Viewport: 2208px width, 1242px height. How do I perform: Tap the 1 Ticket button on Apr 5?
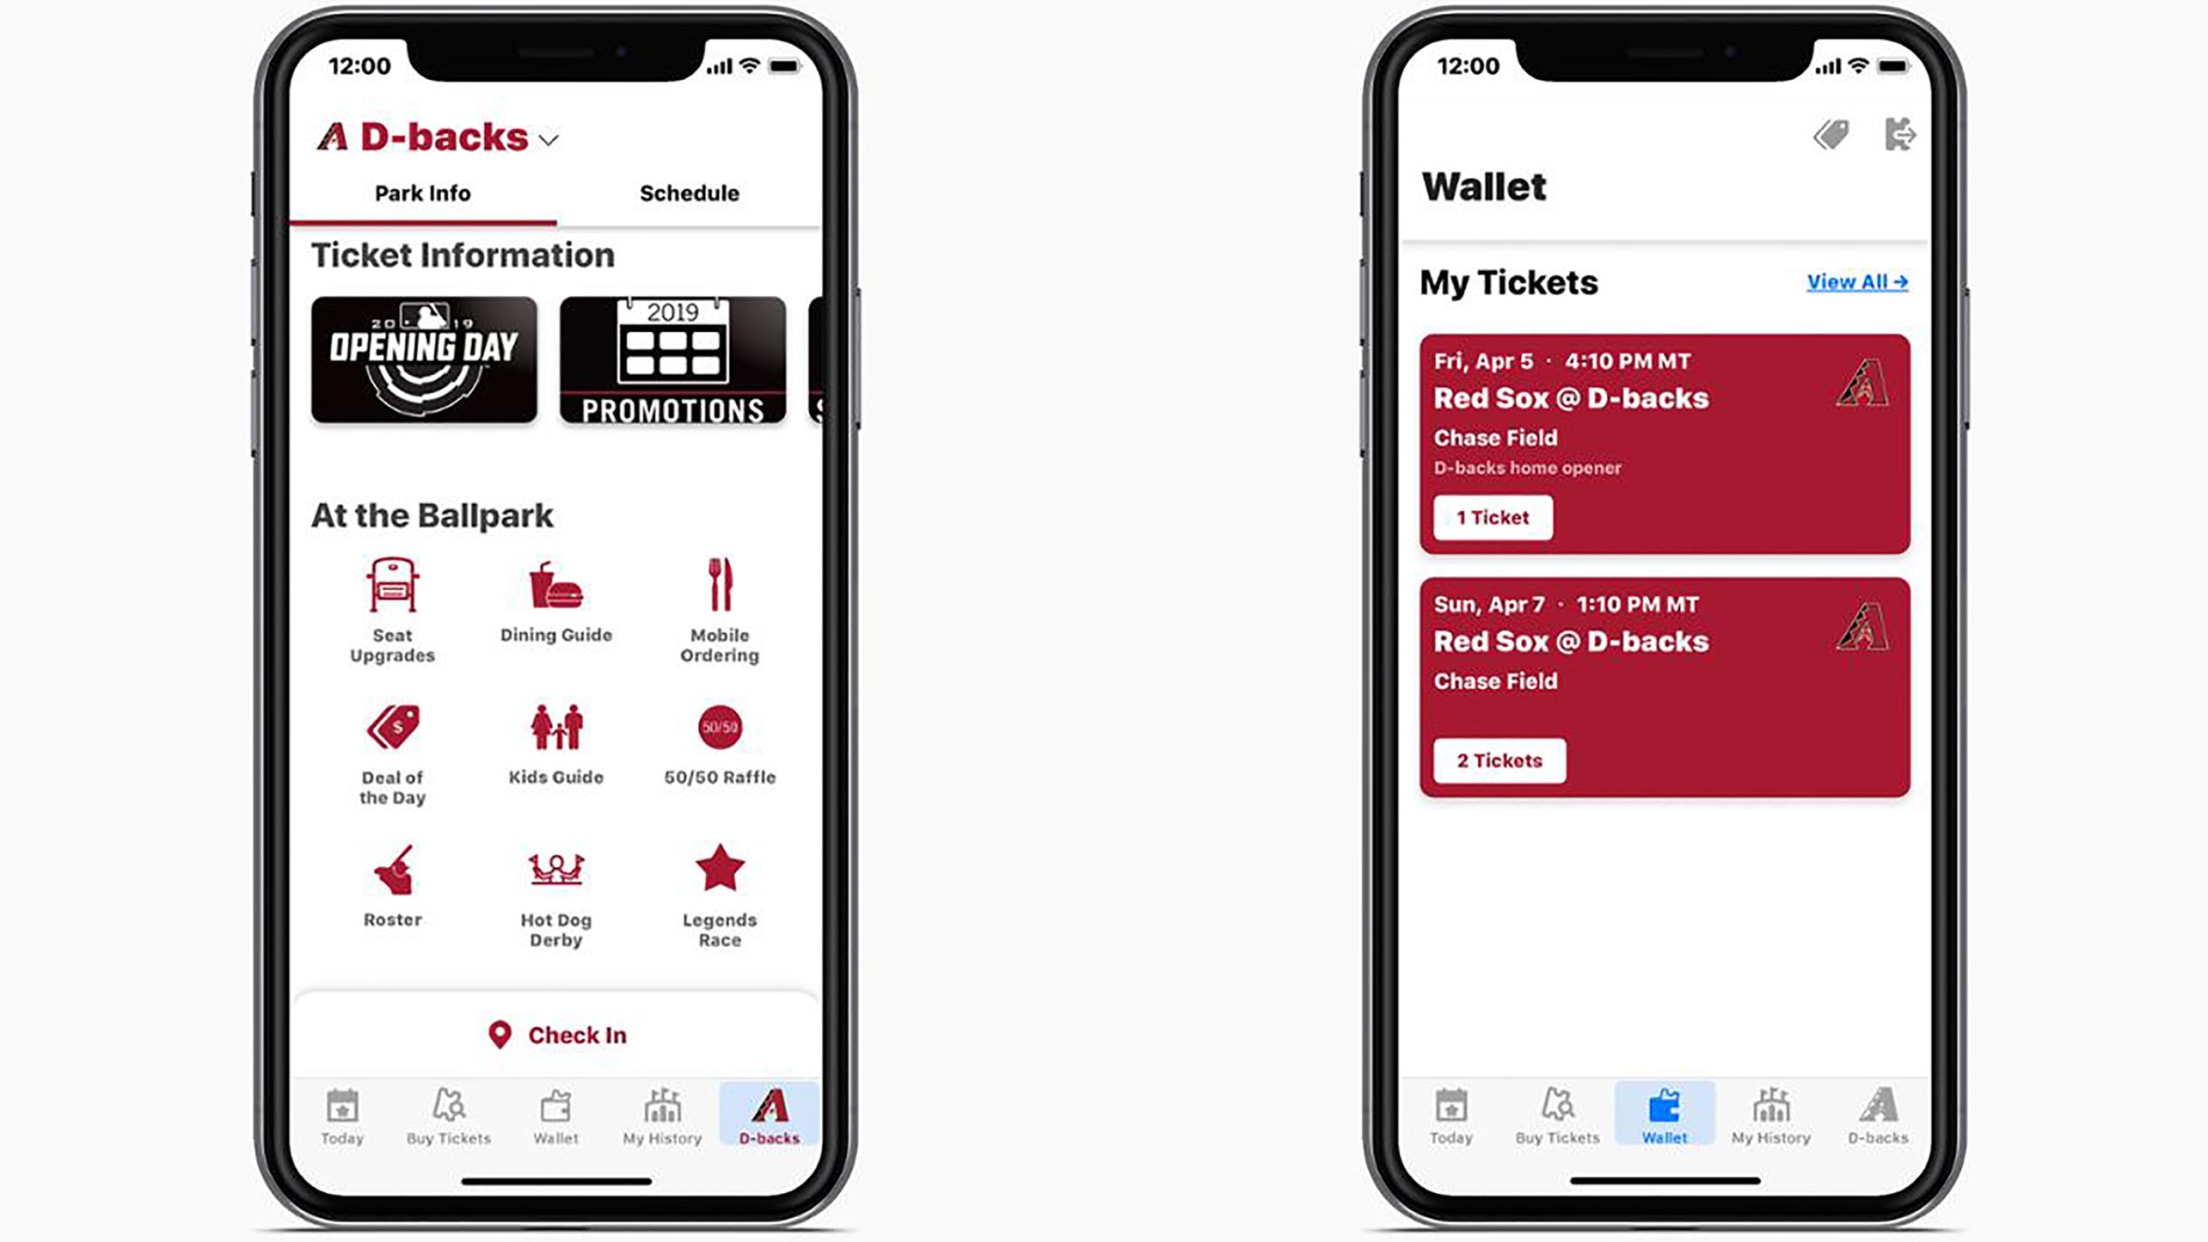coord(1492,516)
